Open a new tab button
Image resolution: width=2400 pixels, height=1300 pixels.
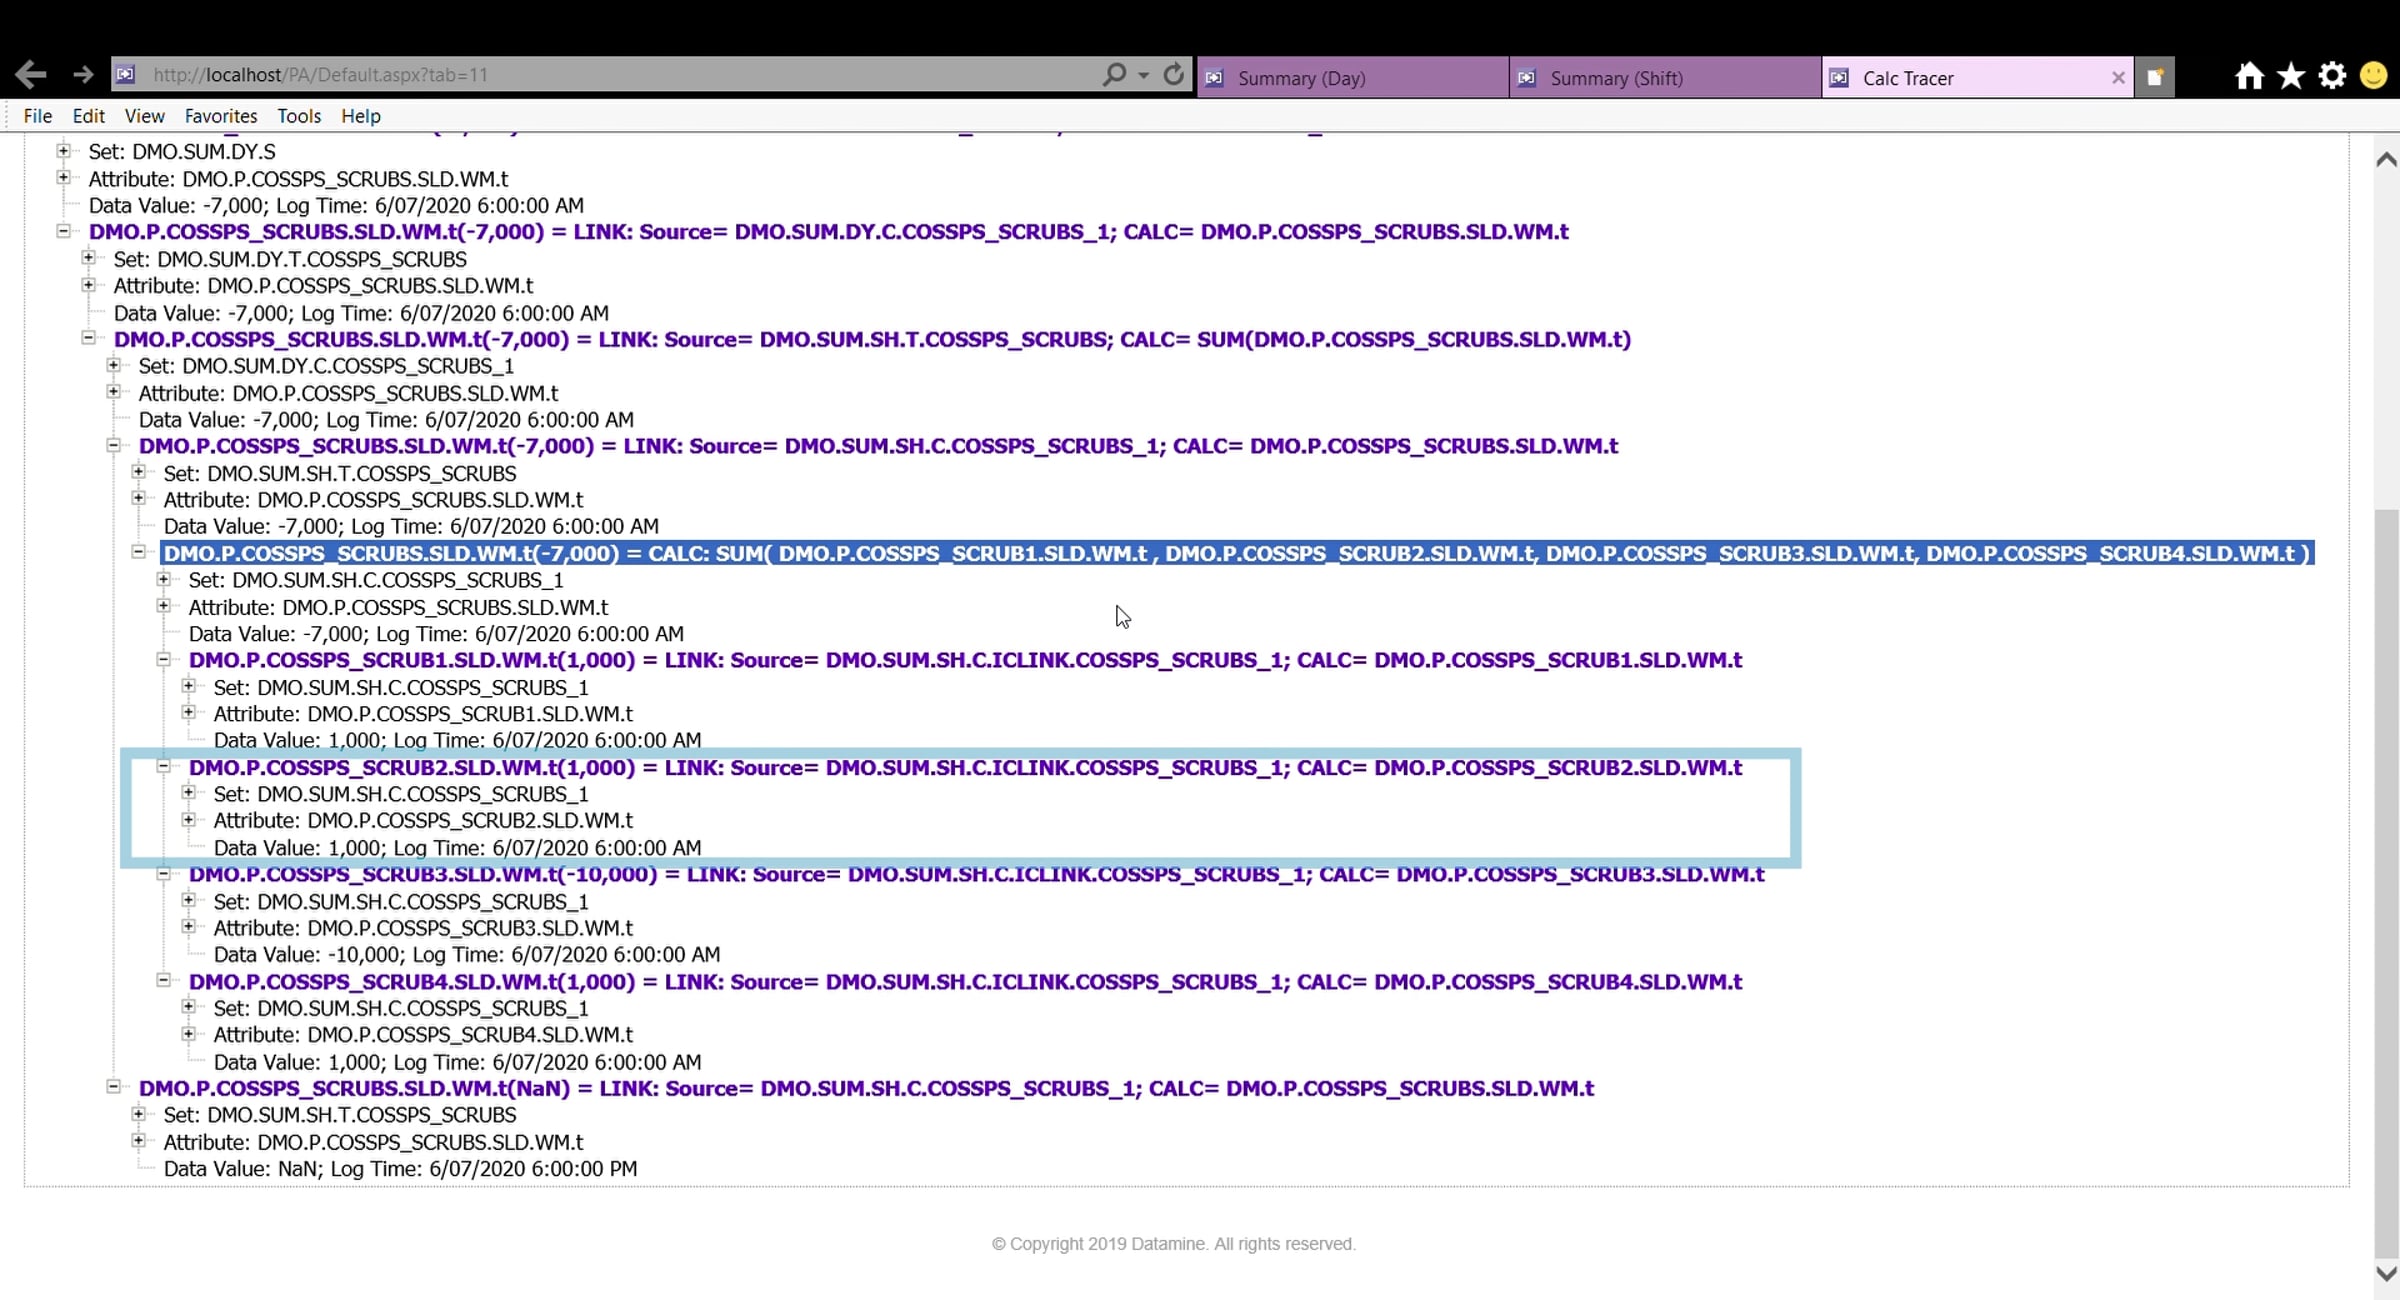coord(2155,77)
